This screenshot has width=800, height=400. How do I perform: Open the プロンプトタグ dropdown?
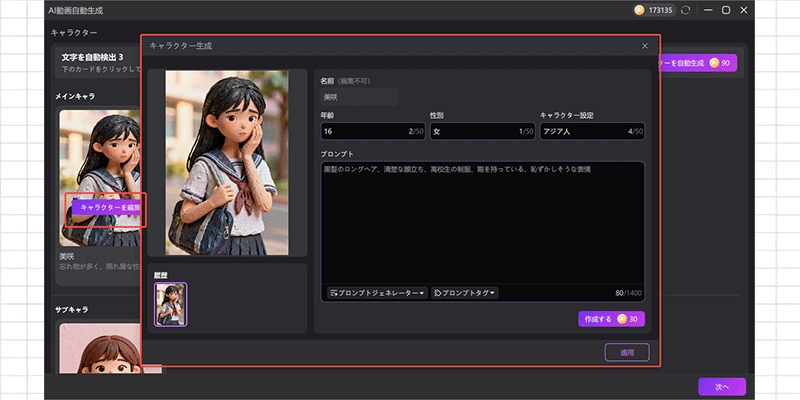[x=465, y=293]
